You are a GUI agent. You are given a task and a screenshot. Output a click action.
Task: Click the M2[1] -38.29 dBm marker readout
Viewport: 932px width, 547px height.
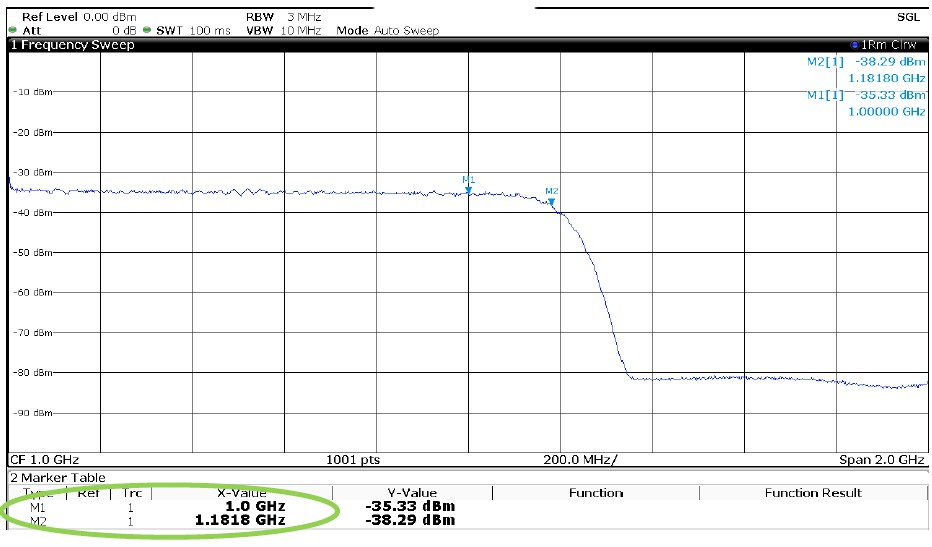tap(866, 61)
